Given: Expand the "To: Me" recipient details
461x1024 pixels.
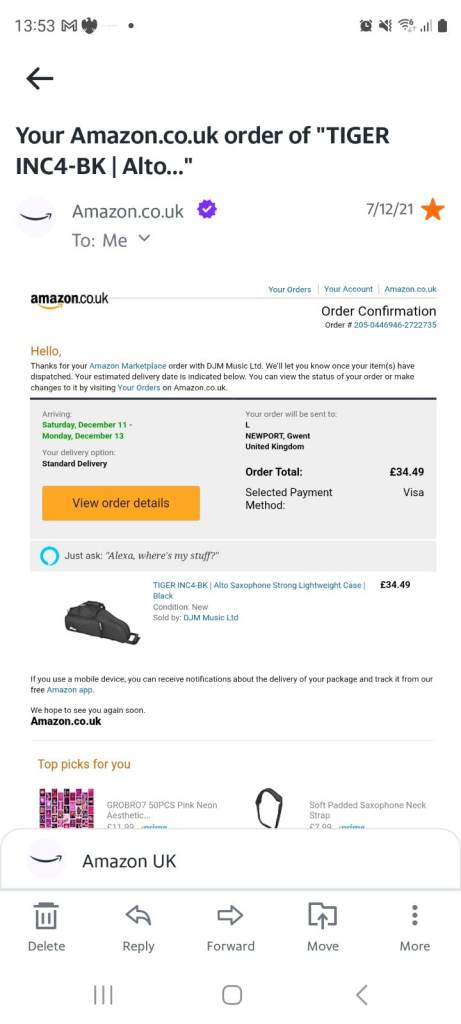Looking at the screenshot, I should click(145, 239).
